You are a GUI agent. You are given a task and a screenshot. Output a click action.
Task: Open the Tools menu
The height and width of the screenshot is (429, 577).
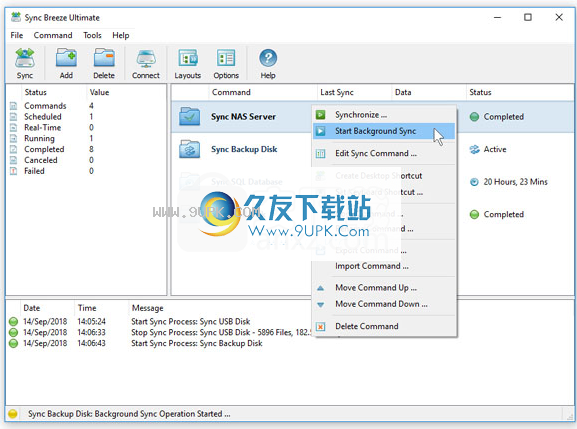(x=92, y=35)
